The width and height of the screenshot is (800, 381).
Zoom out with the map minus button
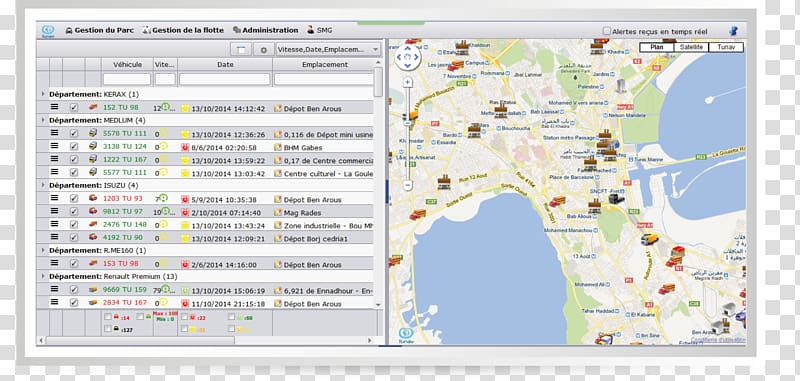pyautogui.click(x=407, y=186)
